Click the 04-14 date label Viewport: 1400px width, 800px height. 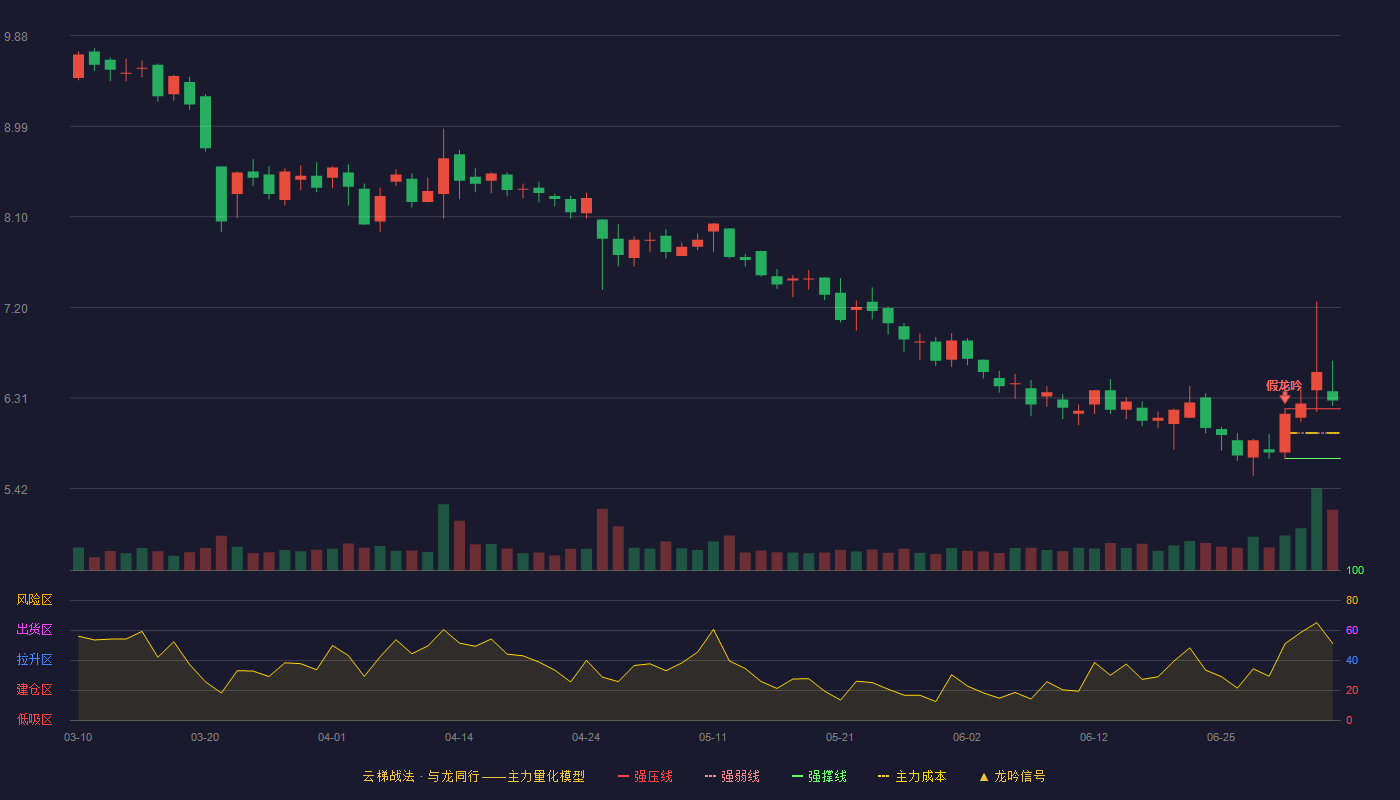[x=459, y=737]
